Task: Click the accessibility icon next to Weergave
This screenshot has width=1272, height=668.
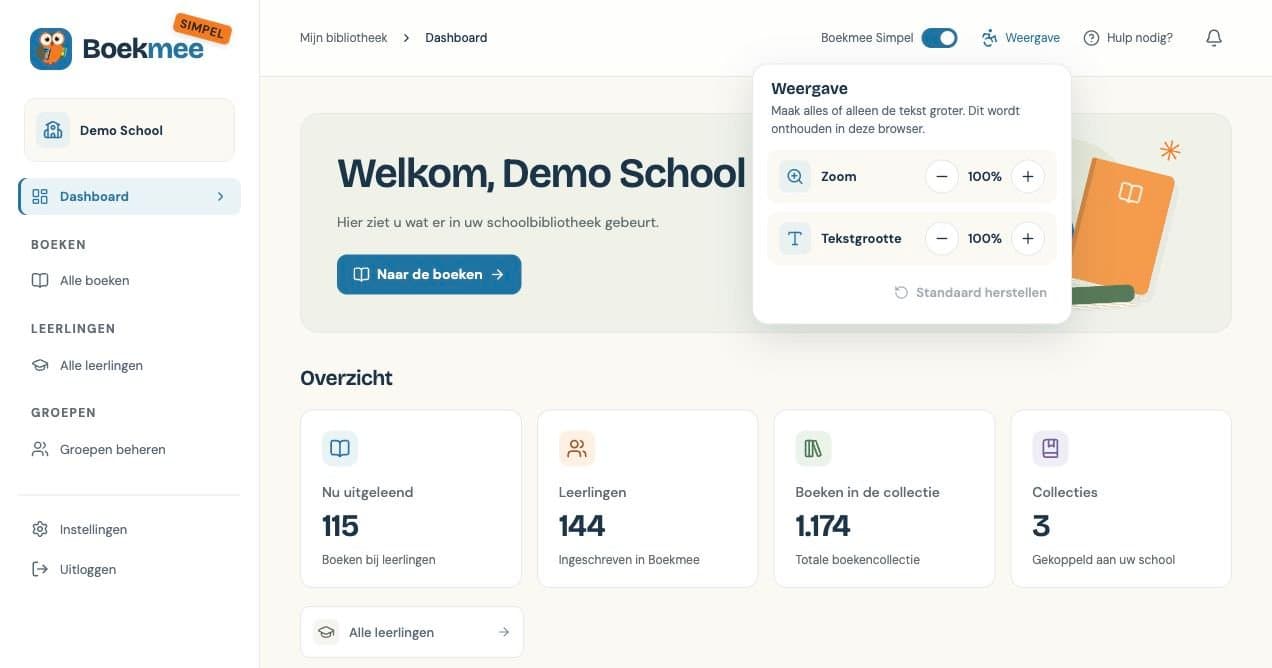Action: 990,38
